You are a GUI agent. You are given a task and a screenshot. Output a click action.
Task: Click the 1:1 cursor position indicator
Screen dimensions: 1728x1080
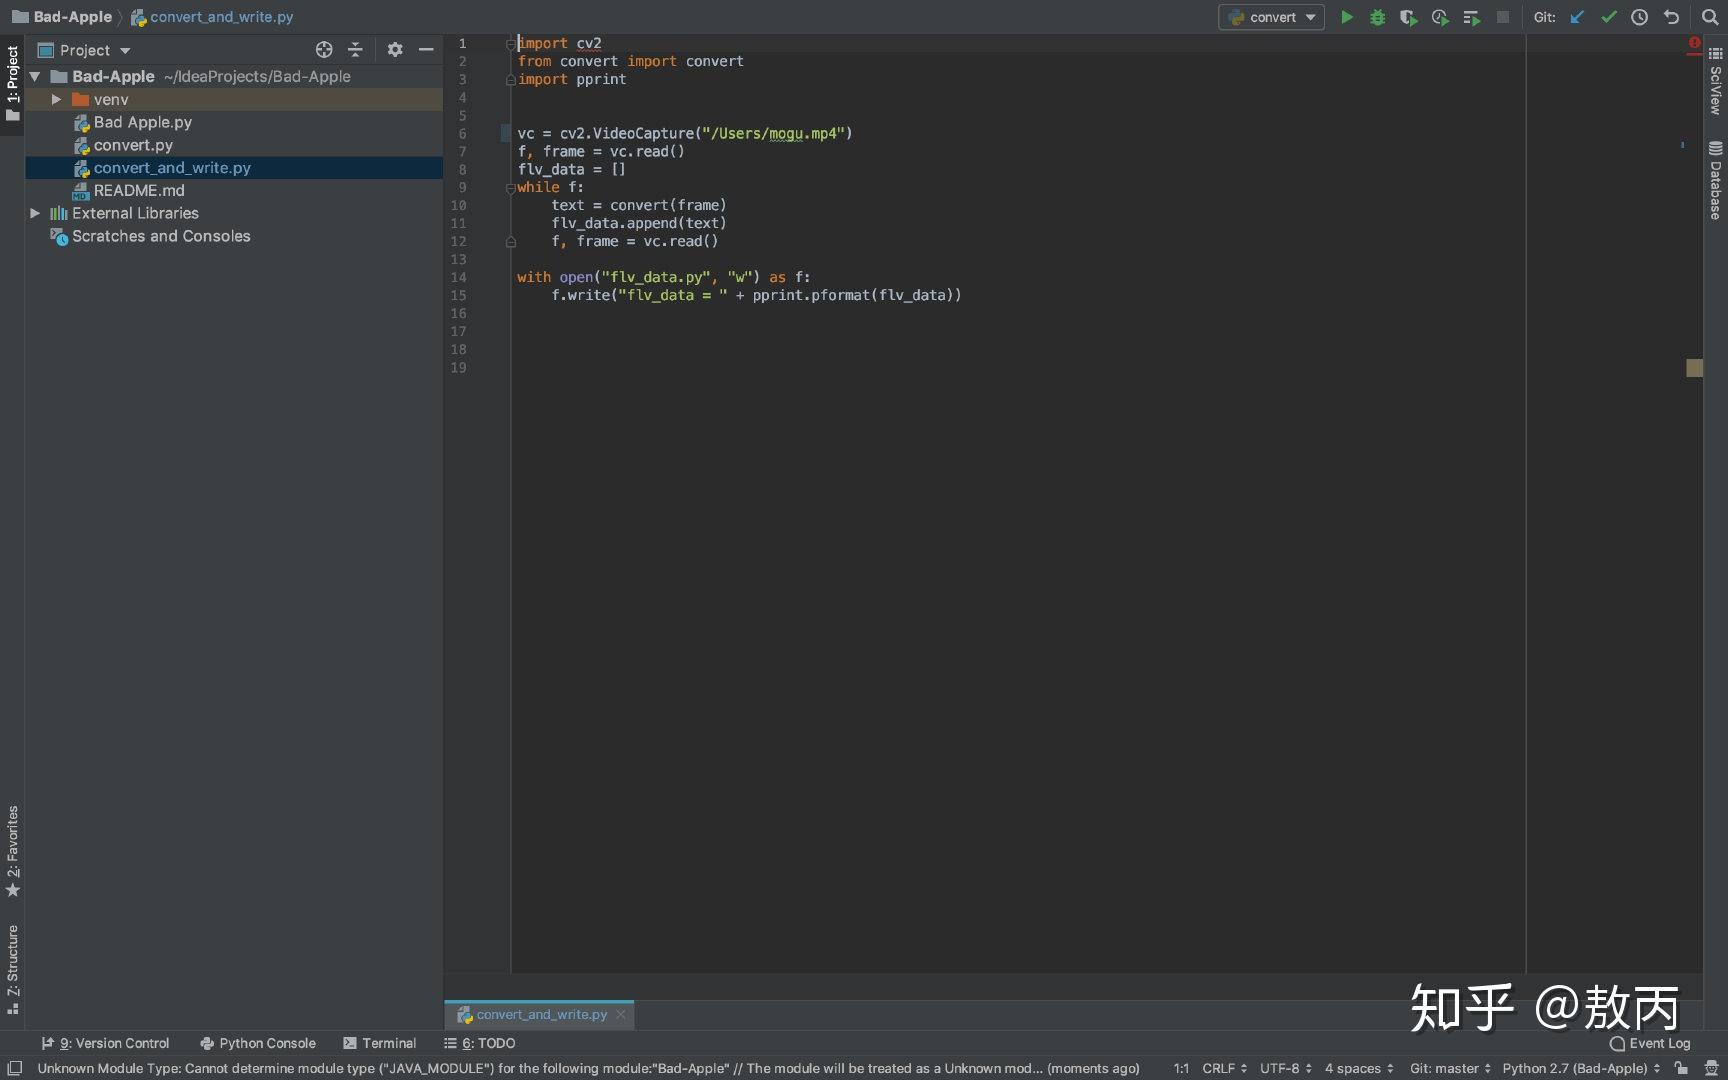[1181, 1068]
